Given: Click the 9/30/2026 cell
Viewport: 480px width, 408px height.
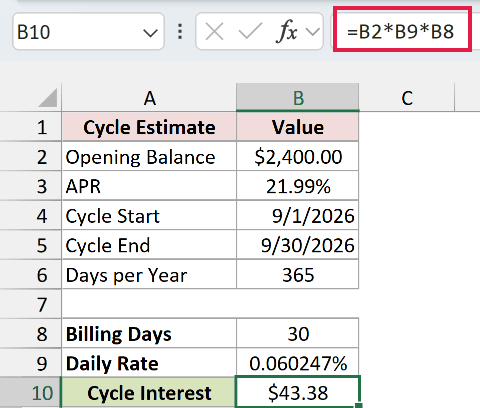Looking at the screenshot, I should click(x=298, y=245).
